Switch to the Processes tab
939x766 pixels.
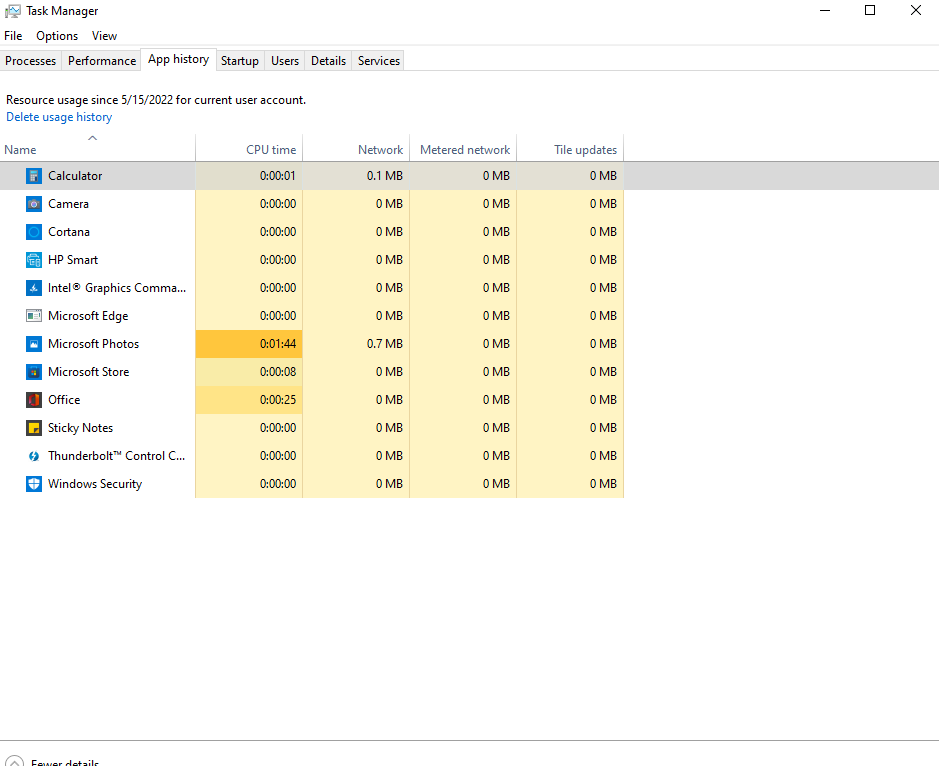[31, 60]
